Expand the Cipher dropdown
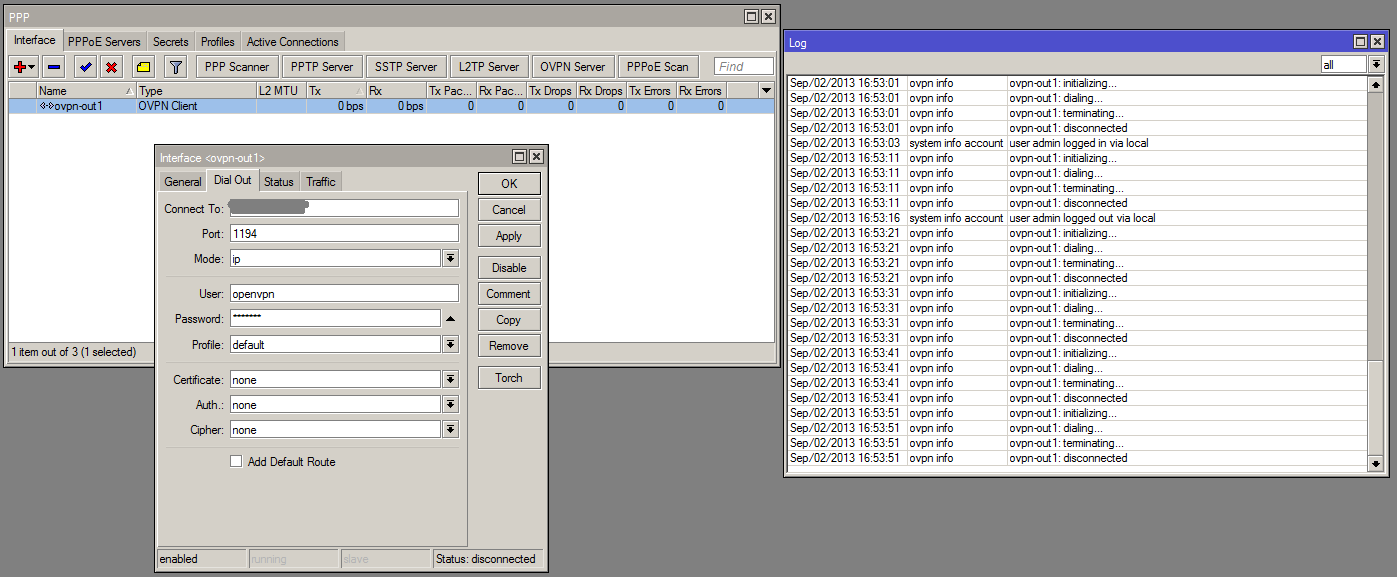1397x577 pixels. click(x=450, y=430)
